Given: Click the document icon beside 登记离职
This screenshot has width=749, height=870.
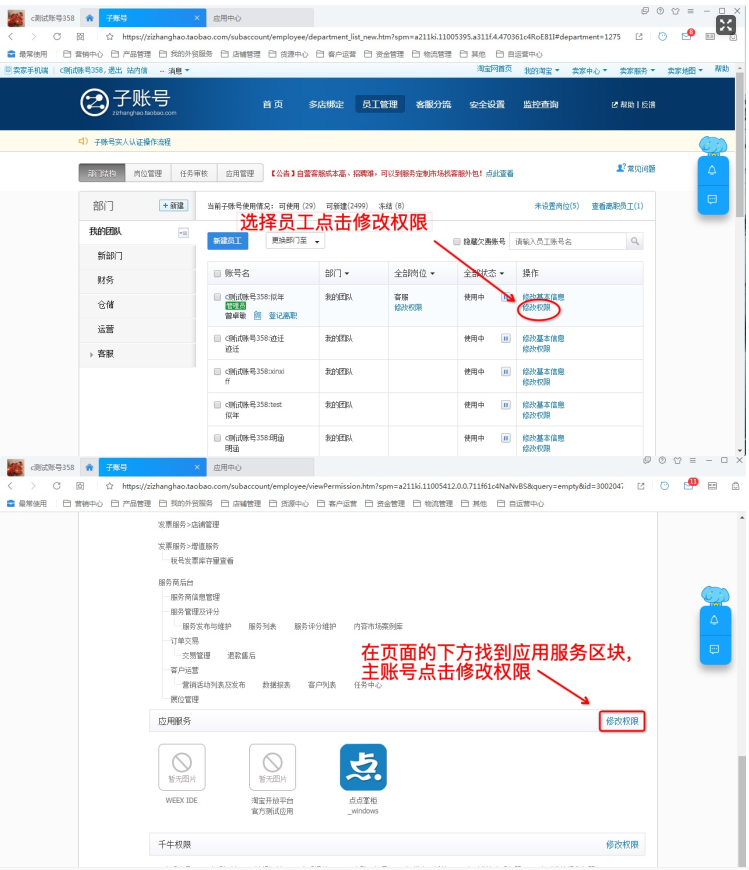Looking at the screenshot, I should [x=257, y=315].
